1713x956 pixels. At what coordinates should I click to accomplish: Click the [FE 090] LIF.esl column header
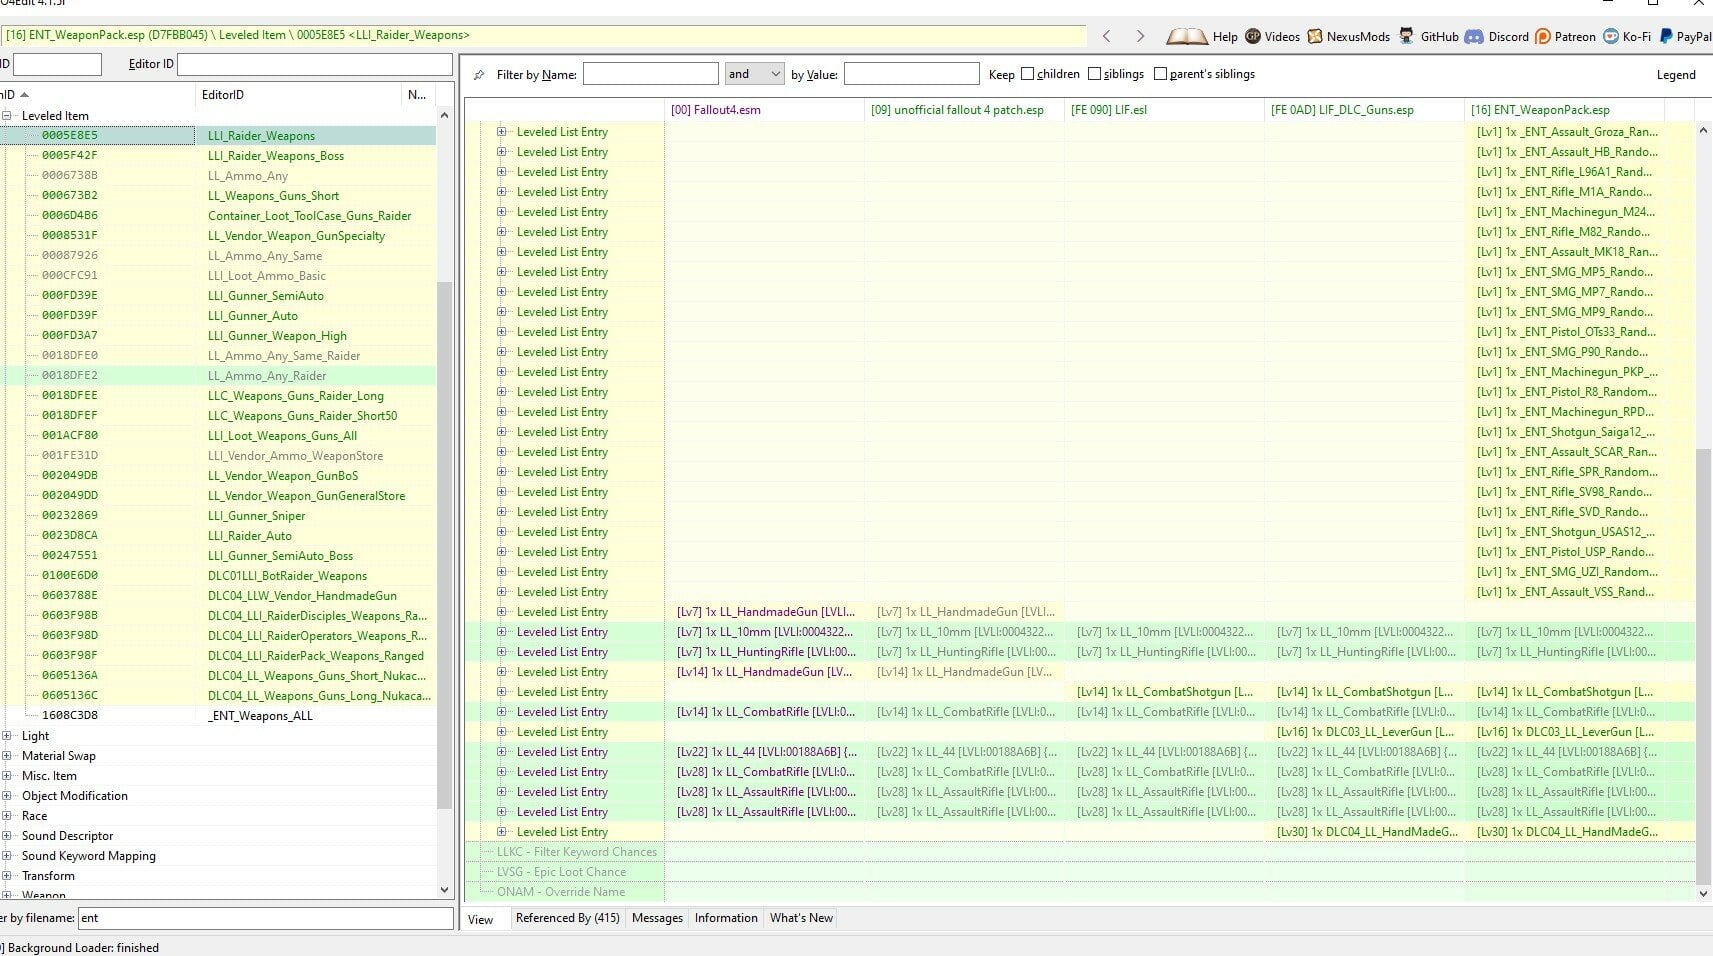[1164, 110]
